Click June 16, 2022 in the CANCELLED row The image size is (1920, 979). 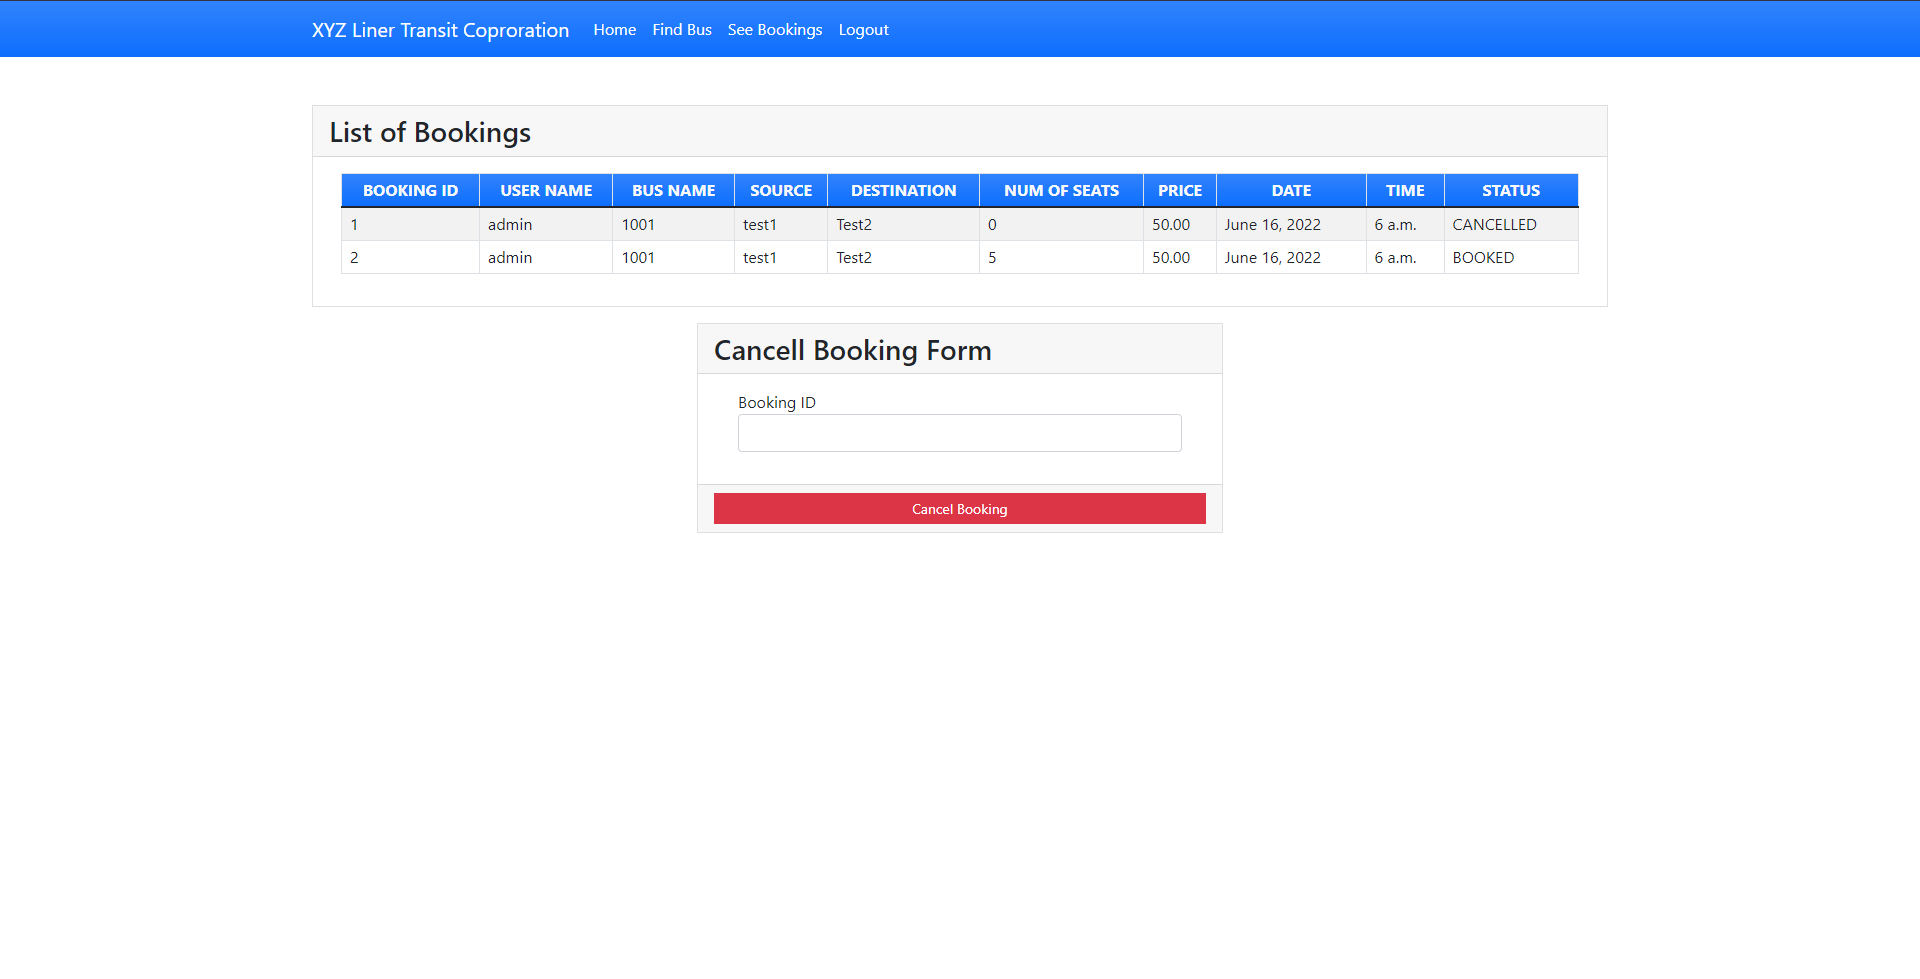click(1292, 225)
